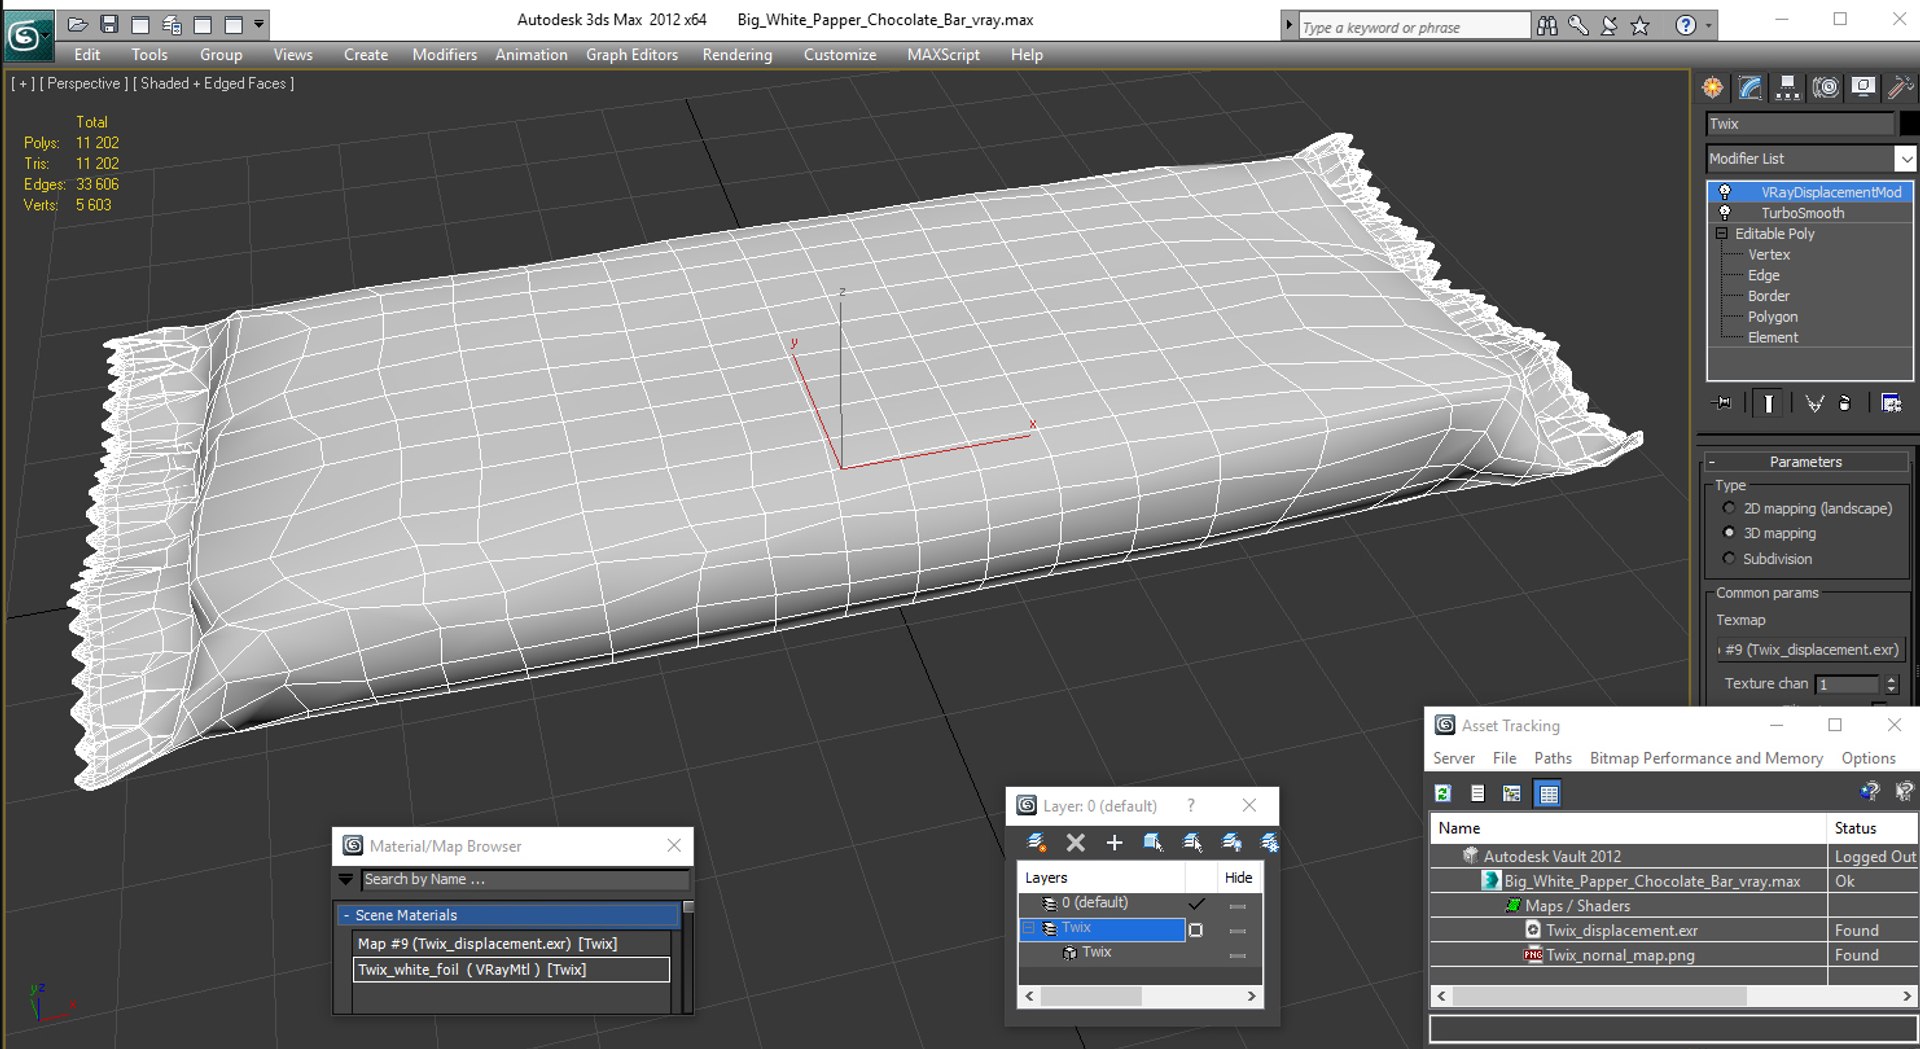This screenshot has height=1049, width=1920.
Task: Delete layer with X icon in Layer dialog
Action: pos(1075,843)
